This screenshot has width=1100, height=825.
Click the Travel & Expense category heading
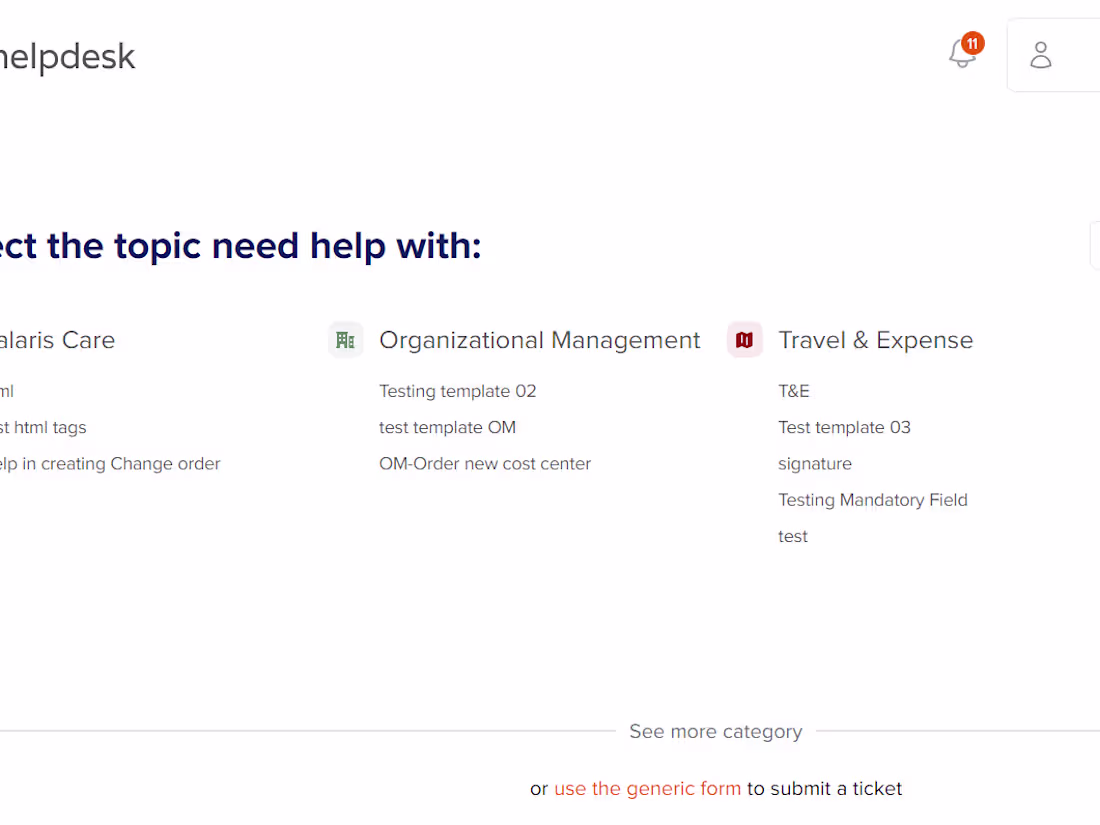(875, 339)
